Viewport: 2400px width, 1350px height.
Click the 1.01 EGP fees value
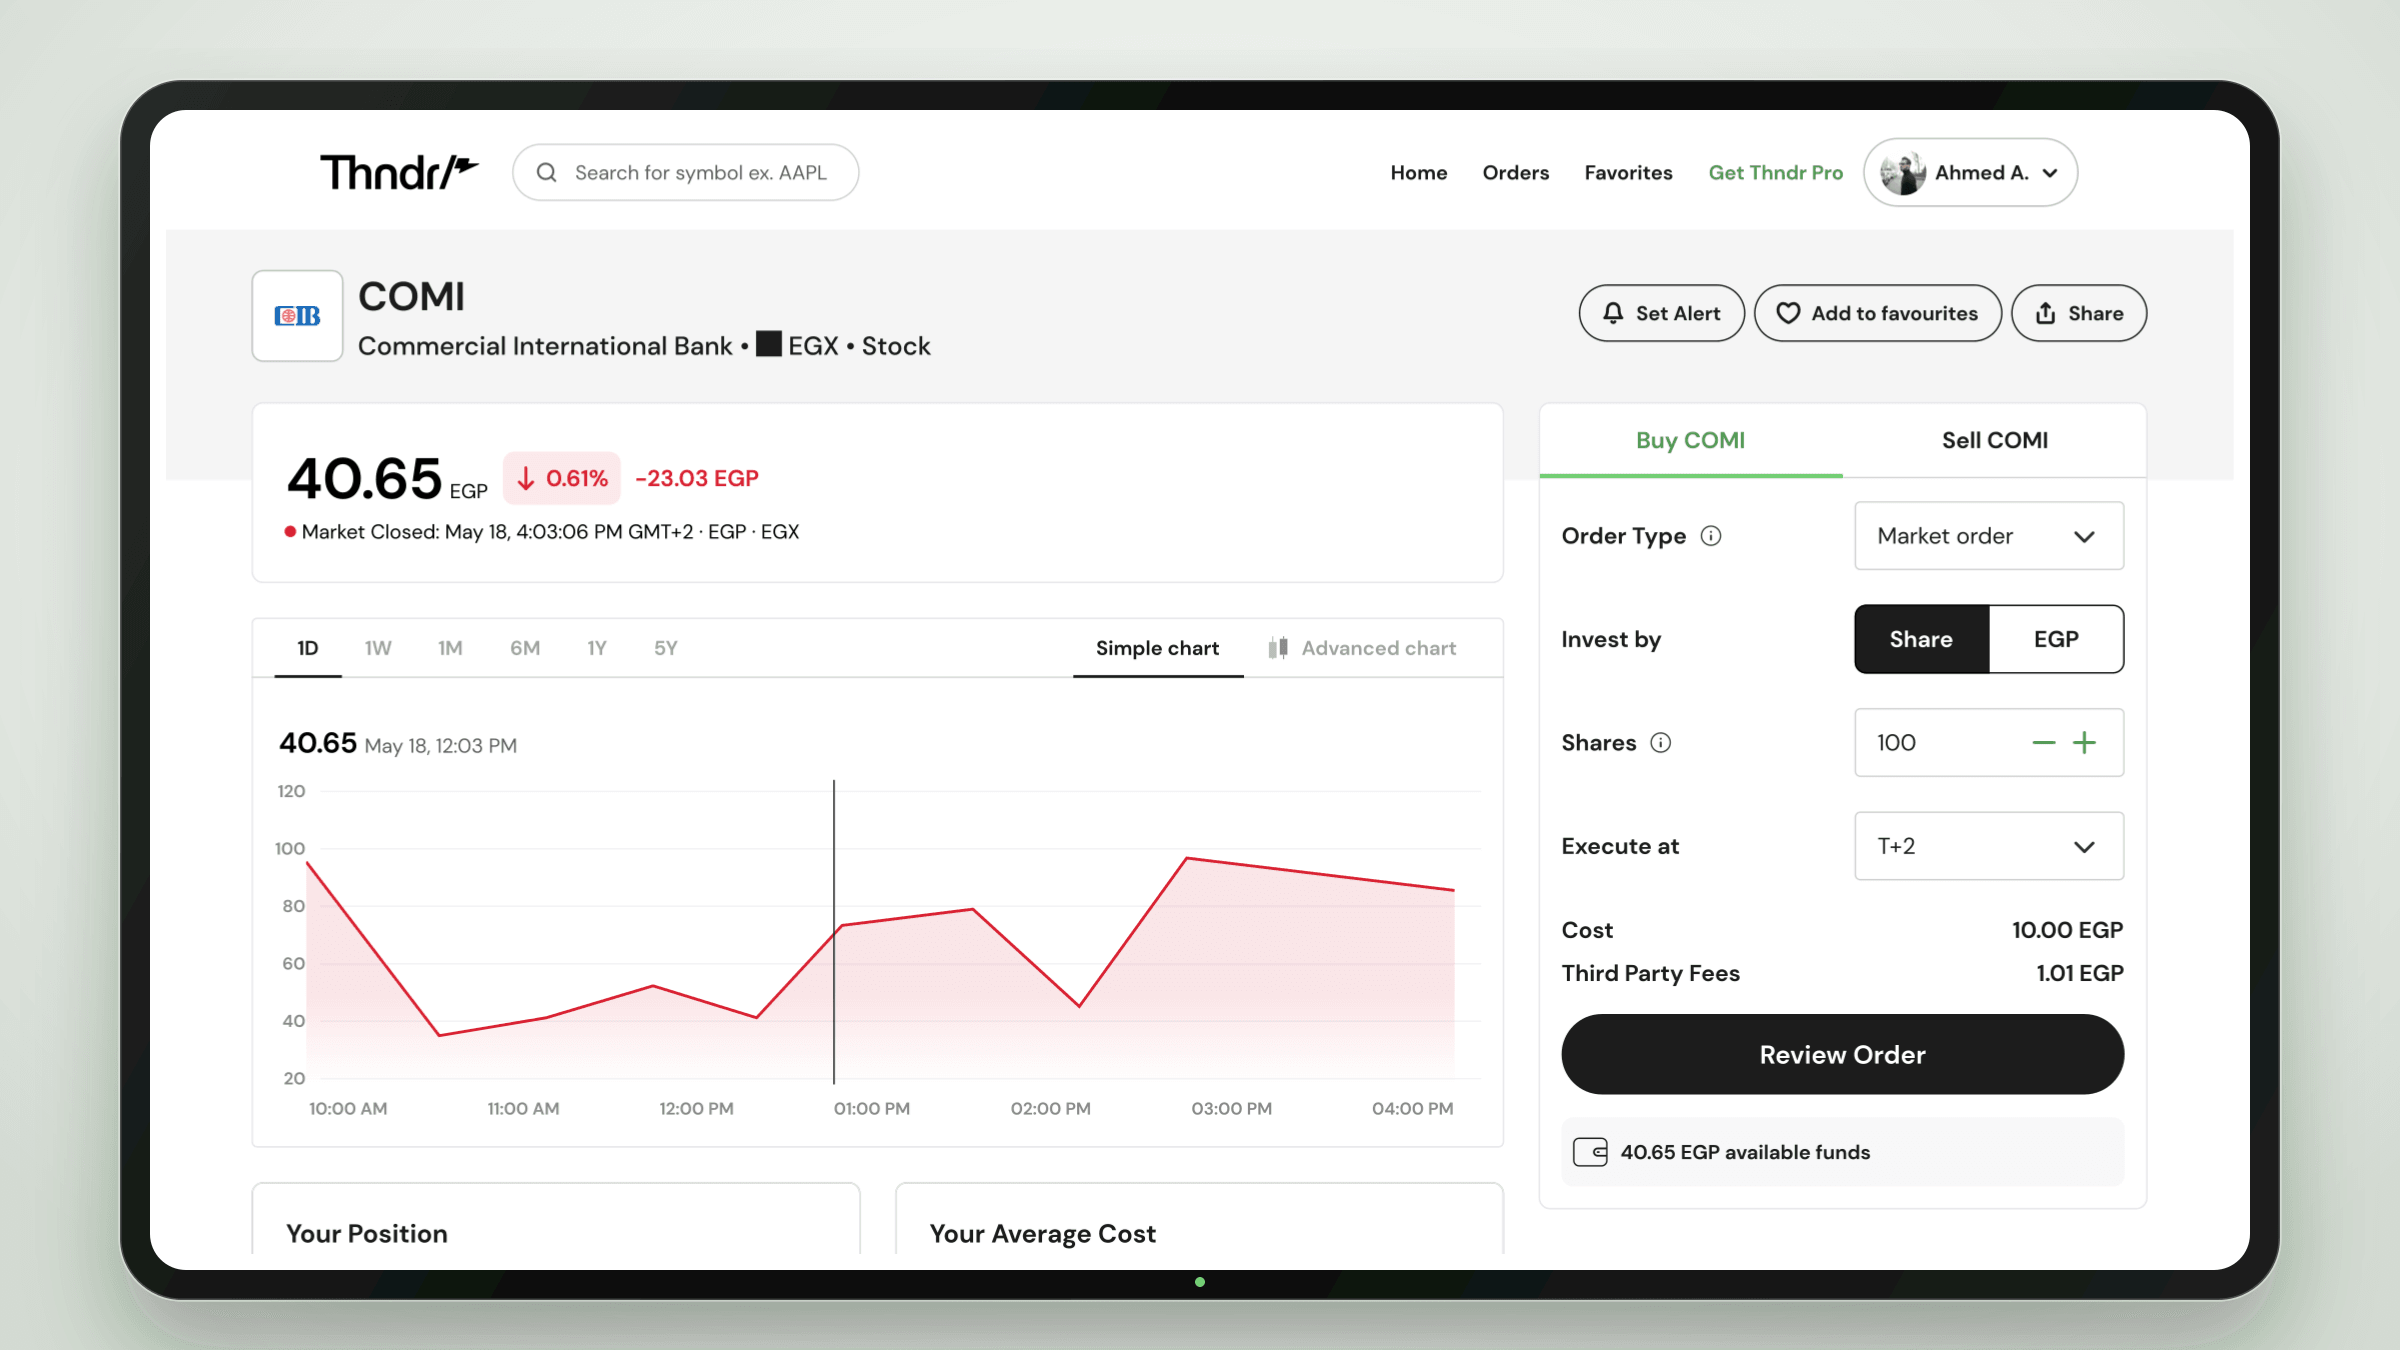click(2079, 973)
